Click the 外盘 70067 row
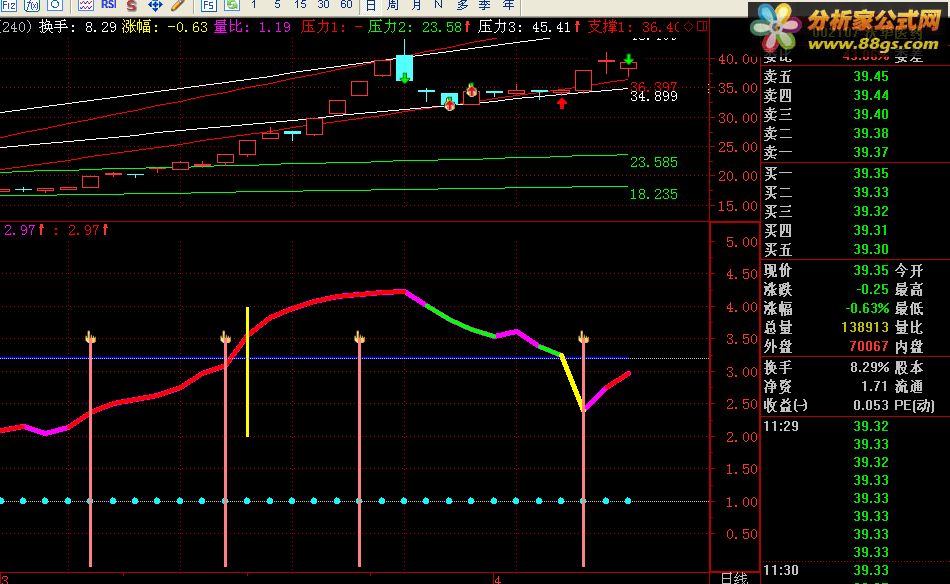This screenshot has width=950, height=584. (x=826, y=347)
